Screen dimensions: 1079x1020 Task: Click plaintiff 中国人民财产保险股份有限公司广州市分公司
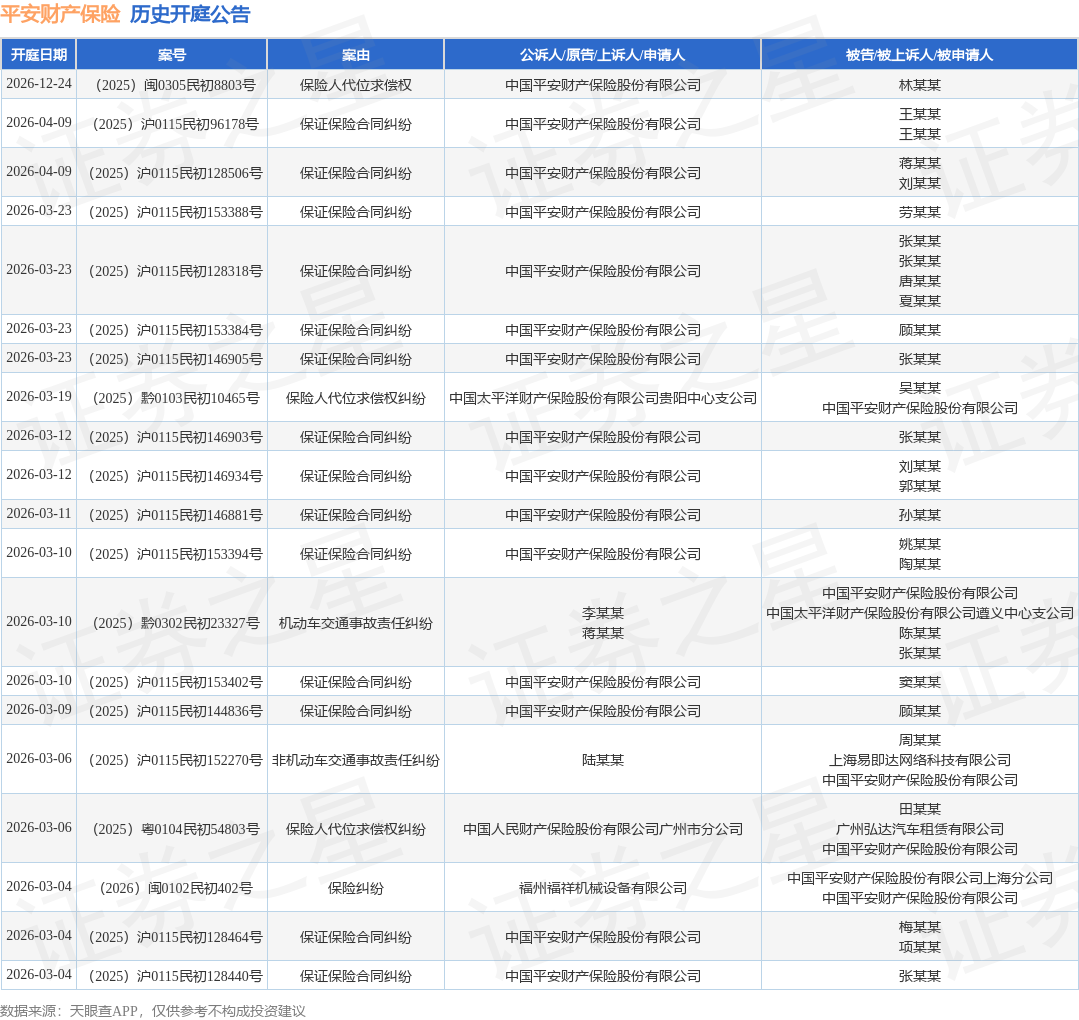coord(603,829)
